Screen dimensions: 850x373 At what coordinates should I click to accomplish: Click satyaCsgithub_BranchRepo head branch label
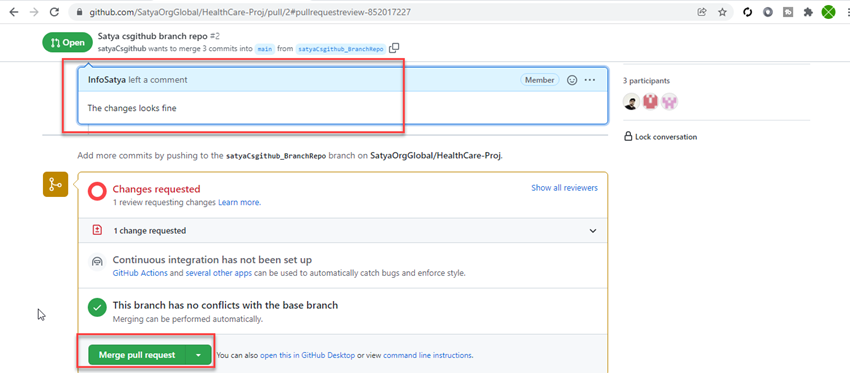click(x=340, y=49)
